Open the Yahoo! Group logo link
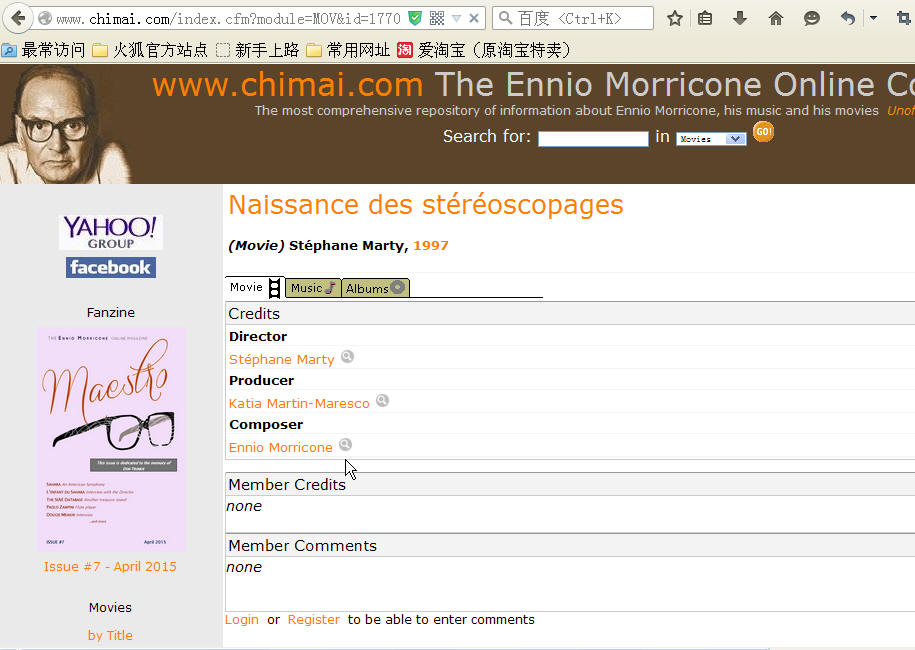Screen dimensions: 915x650 point(110,232)
